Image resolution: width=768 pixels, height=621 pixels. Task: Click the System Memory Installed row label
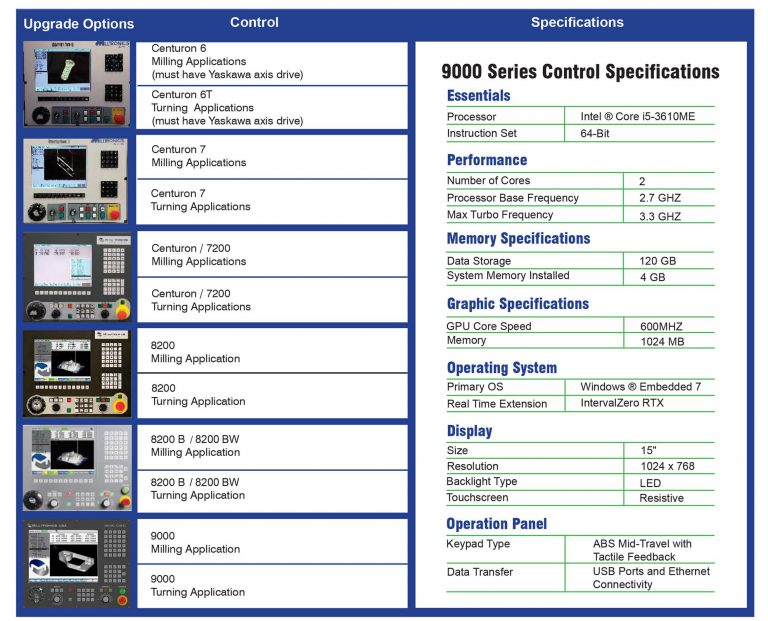coord(508,276)
